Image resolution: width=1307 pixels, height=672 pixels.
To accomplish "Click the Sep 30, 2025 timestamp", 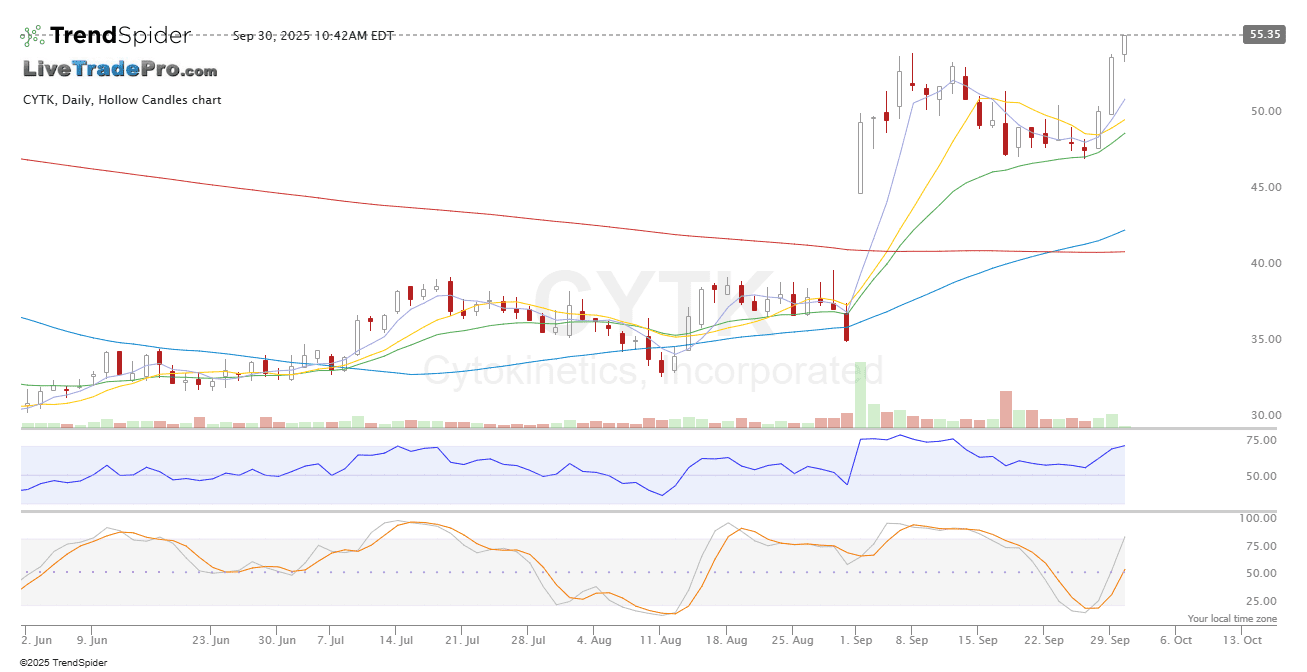I will coord(313,36).
